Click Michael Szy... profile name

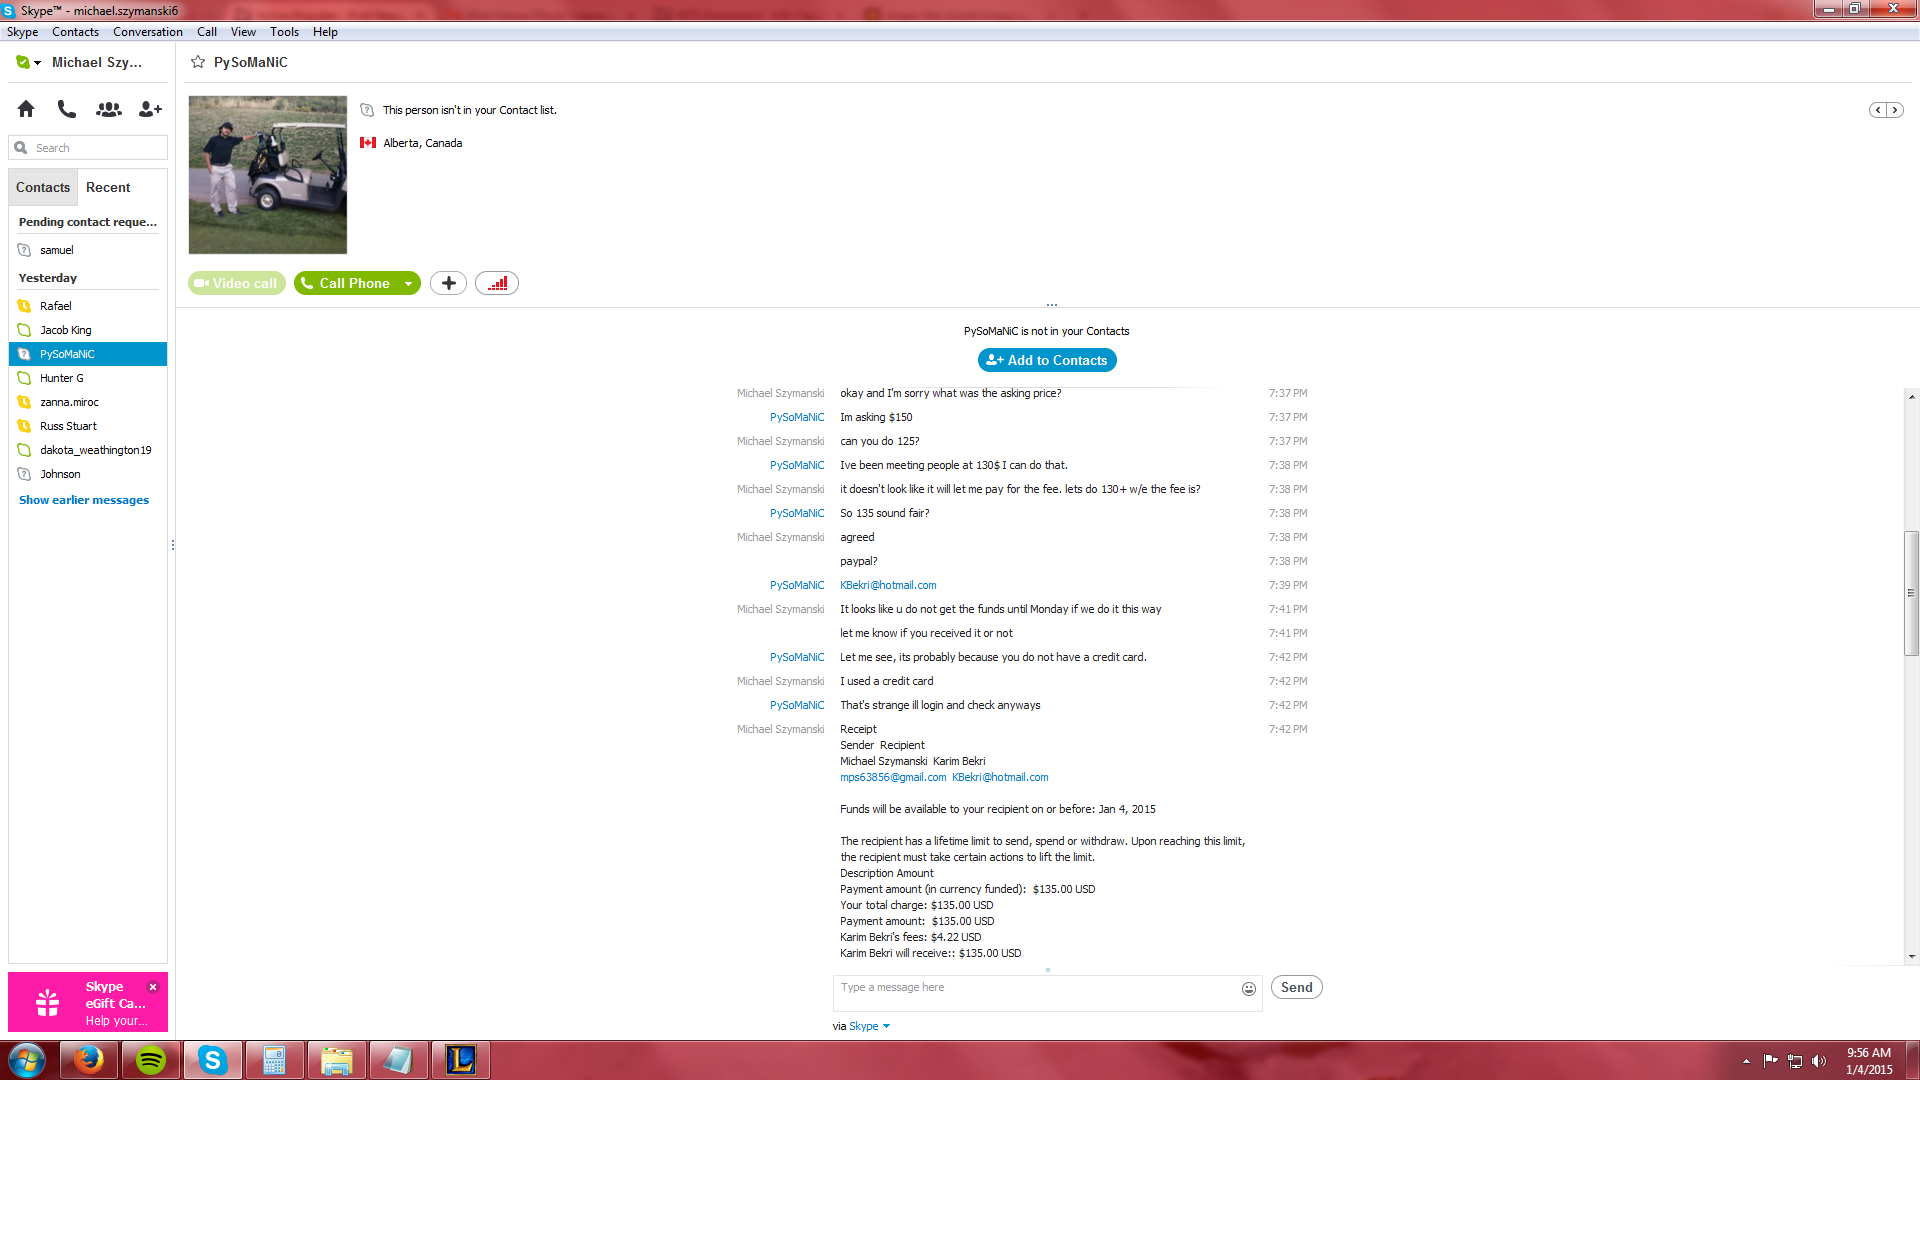(x=97, y=62)
